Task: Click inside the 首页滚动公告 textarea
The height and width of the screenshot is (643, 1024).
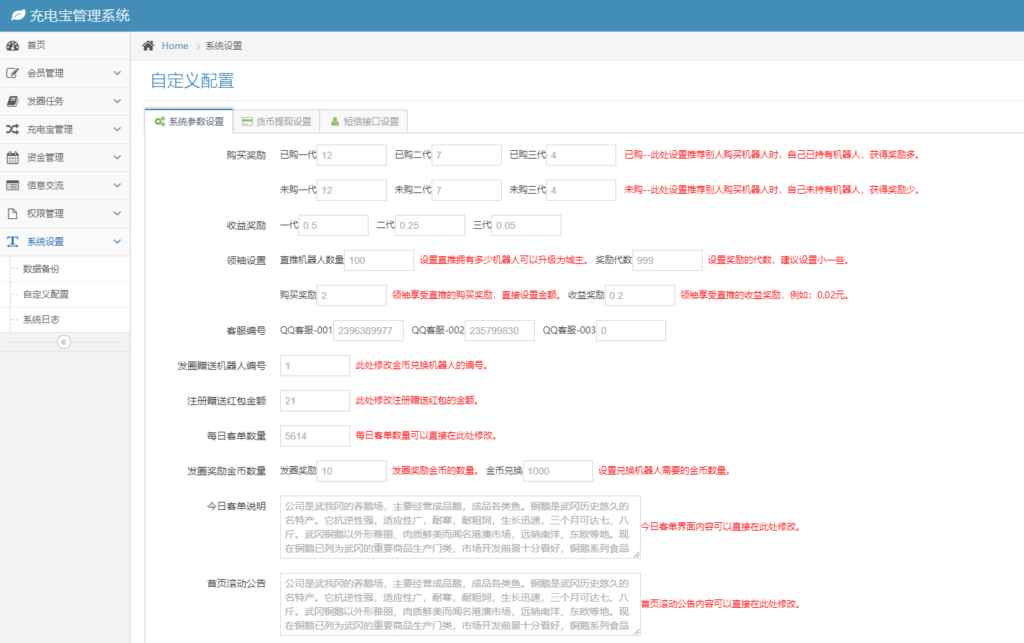Action: coord(460,604)
